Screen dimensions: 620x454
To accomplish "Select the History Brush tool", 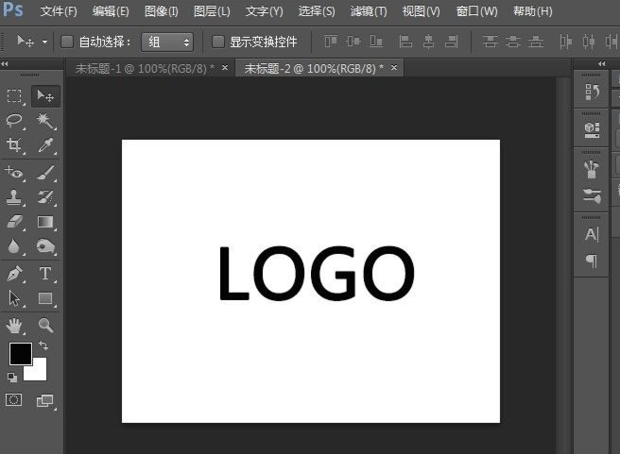I will (45, 197).
